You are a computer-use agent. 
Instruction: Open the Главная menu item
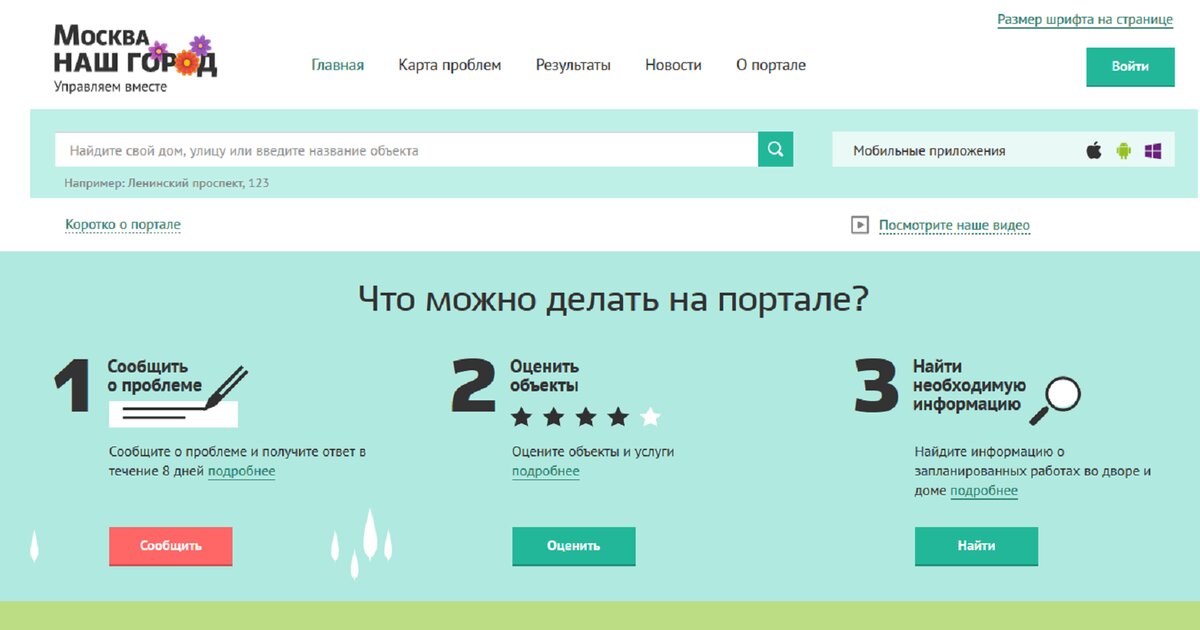(x=337, y=65)
